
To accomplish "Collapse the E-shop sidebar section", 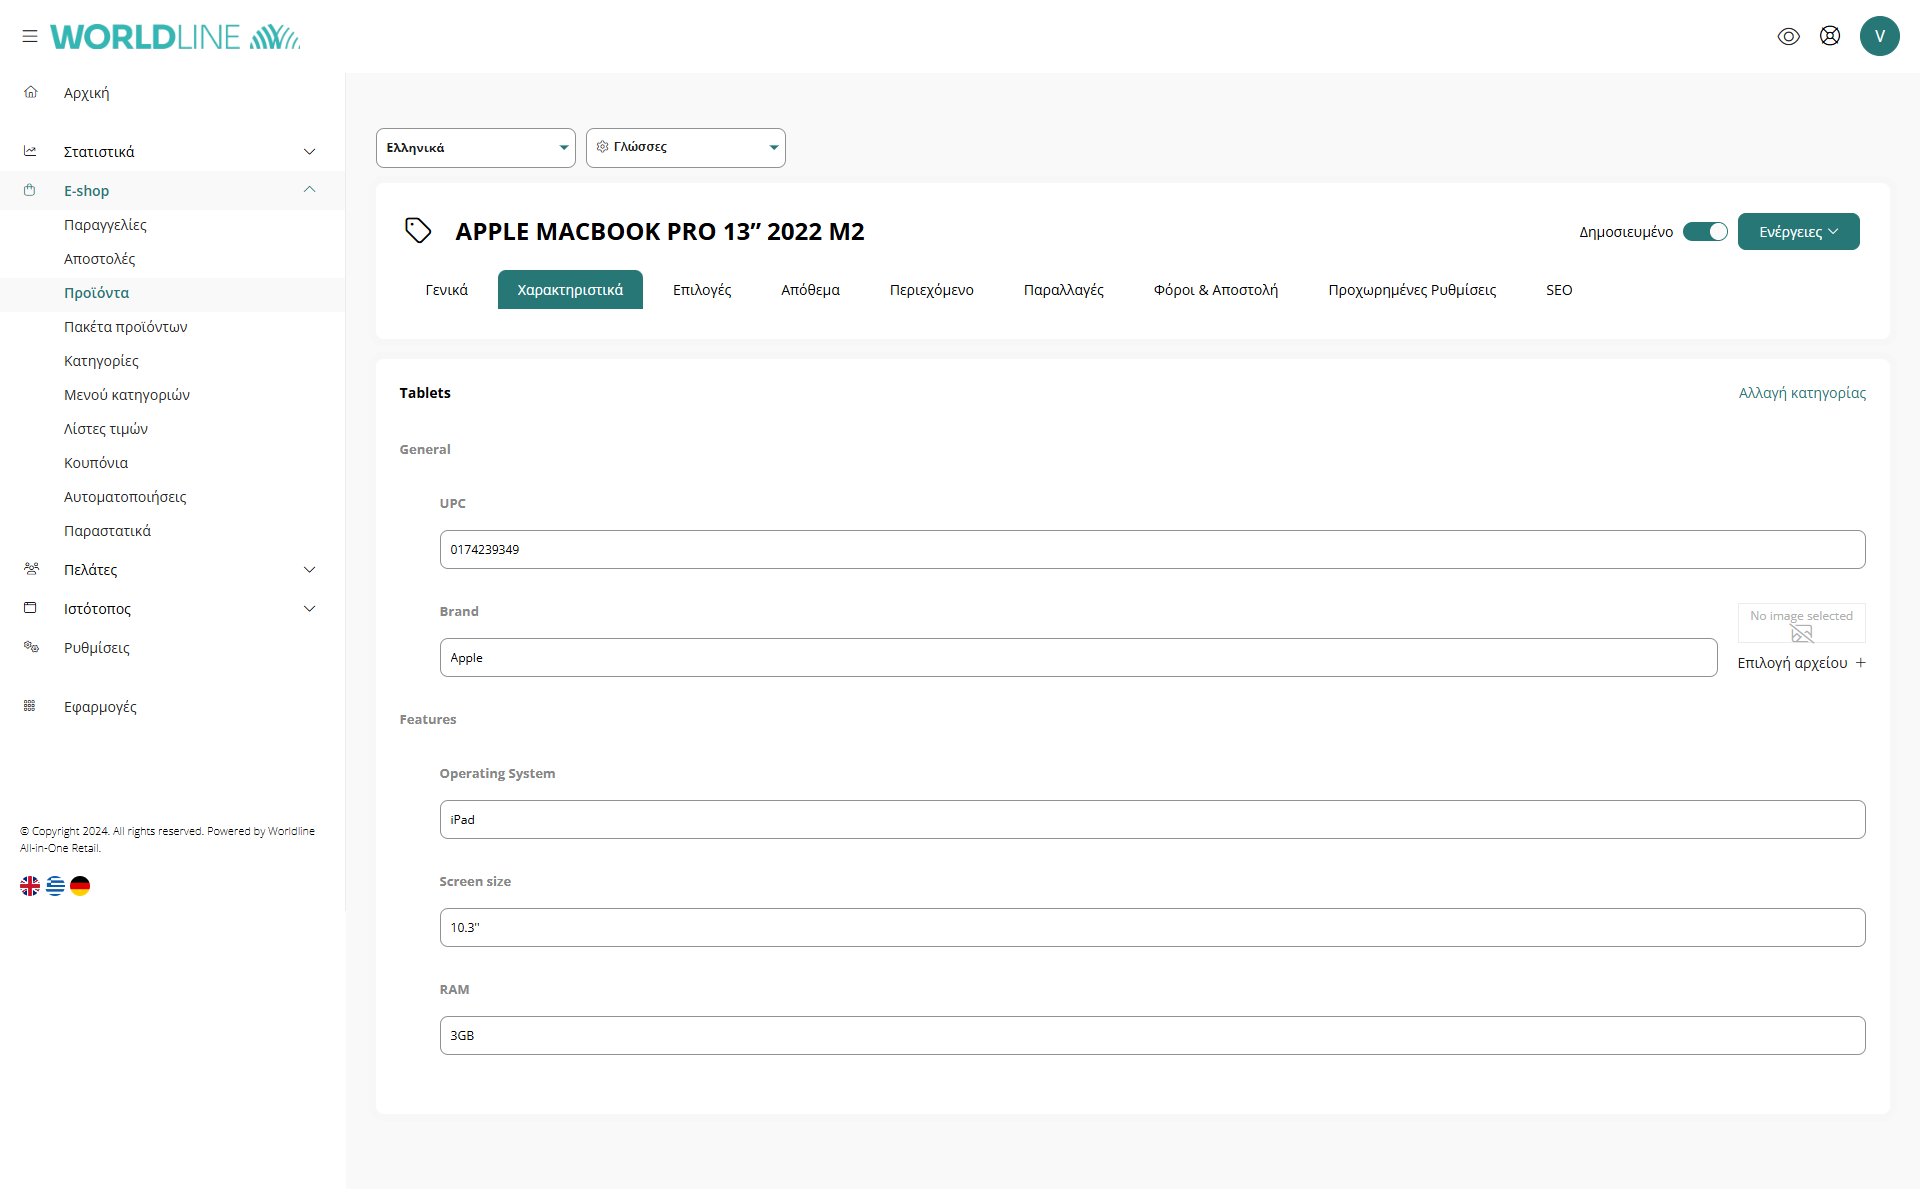I will (309, 190).
